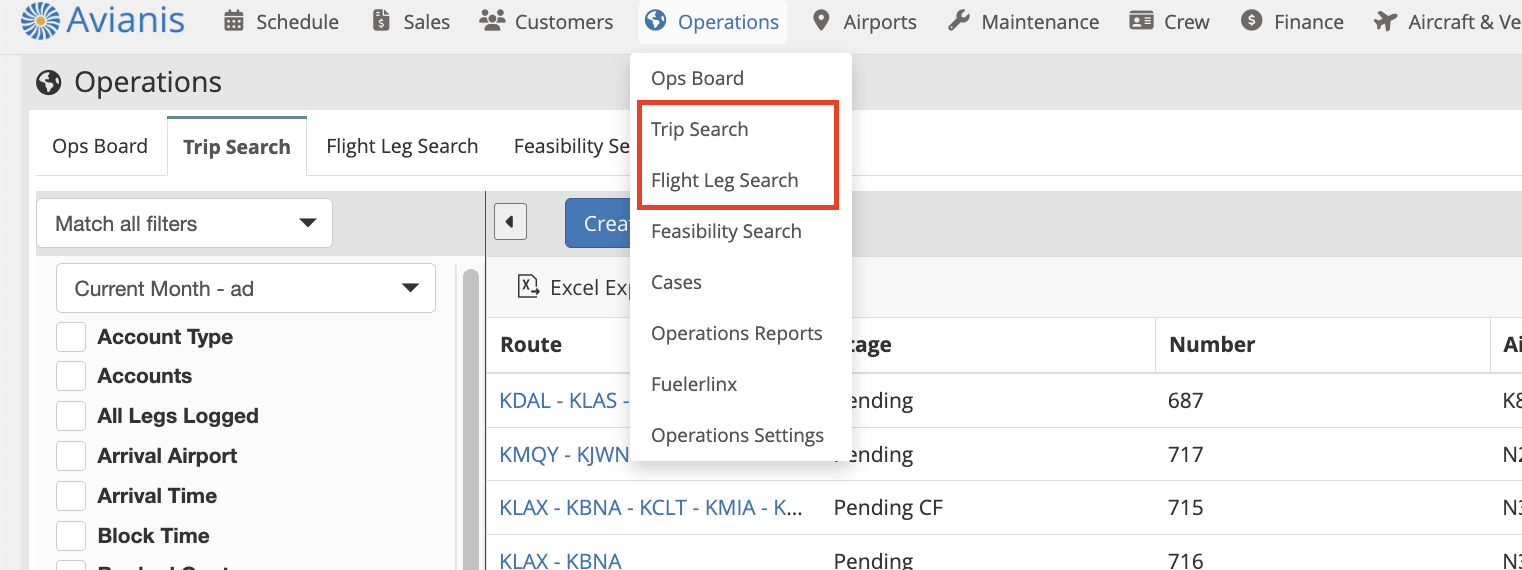
Task: Click the Excel export icon
Action: tap(528, 287)
